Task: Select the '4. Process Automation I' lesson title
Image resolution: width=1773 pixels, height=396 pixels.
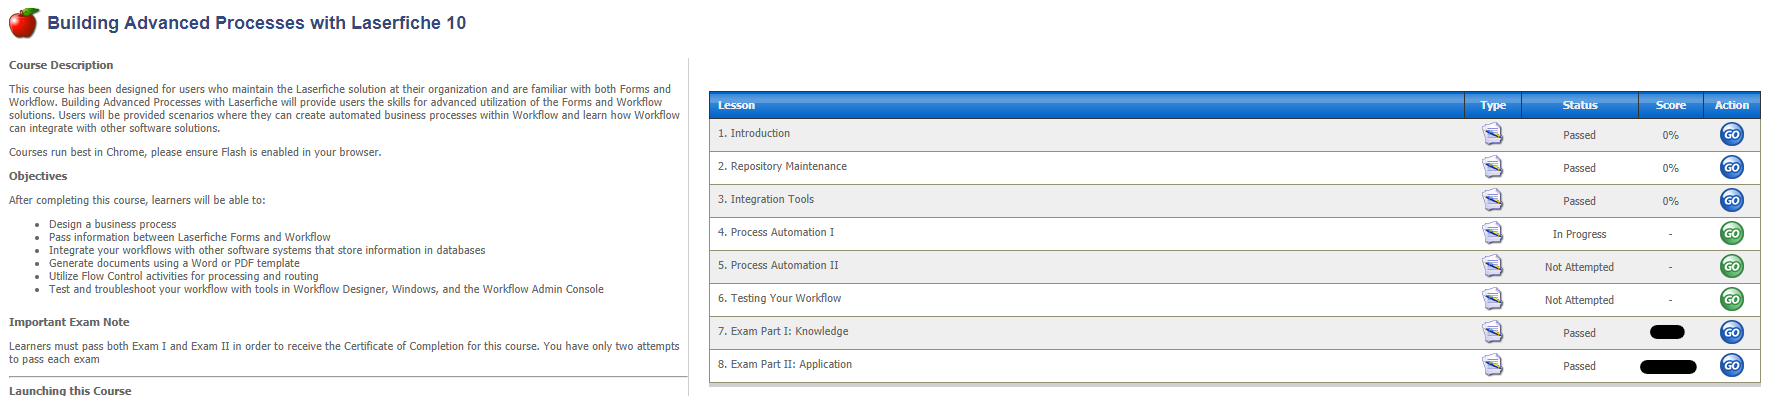Action: point(776,232)
